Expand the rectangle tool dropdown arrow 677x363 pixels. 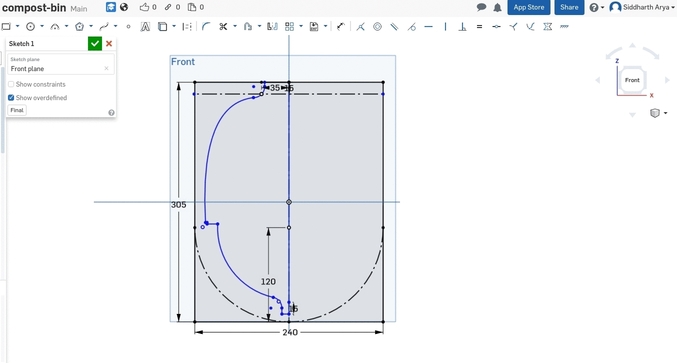tap(17, 27)
